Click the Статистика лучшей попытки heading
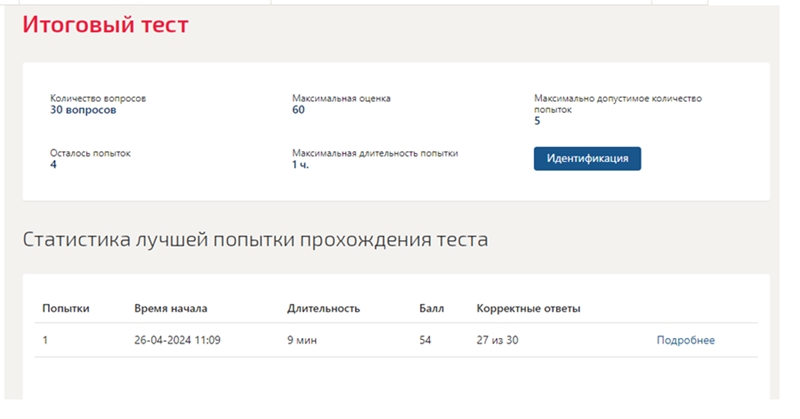Image resolution: width=800 pixels, height=419 pixels. pos(255,240)
